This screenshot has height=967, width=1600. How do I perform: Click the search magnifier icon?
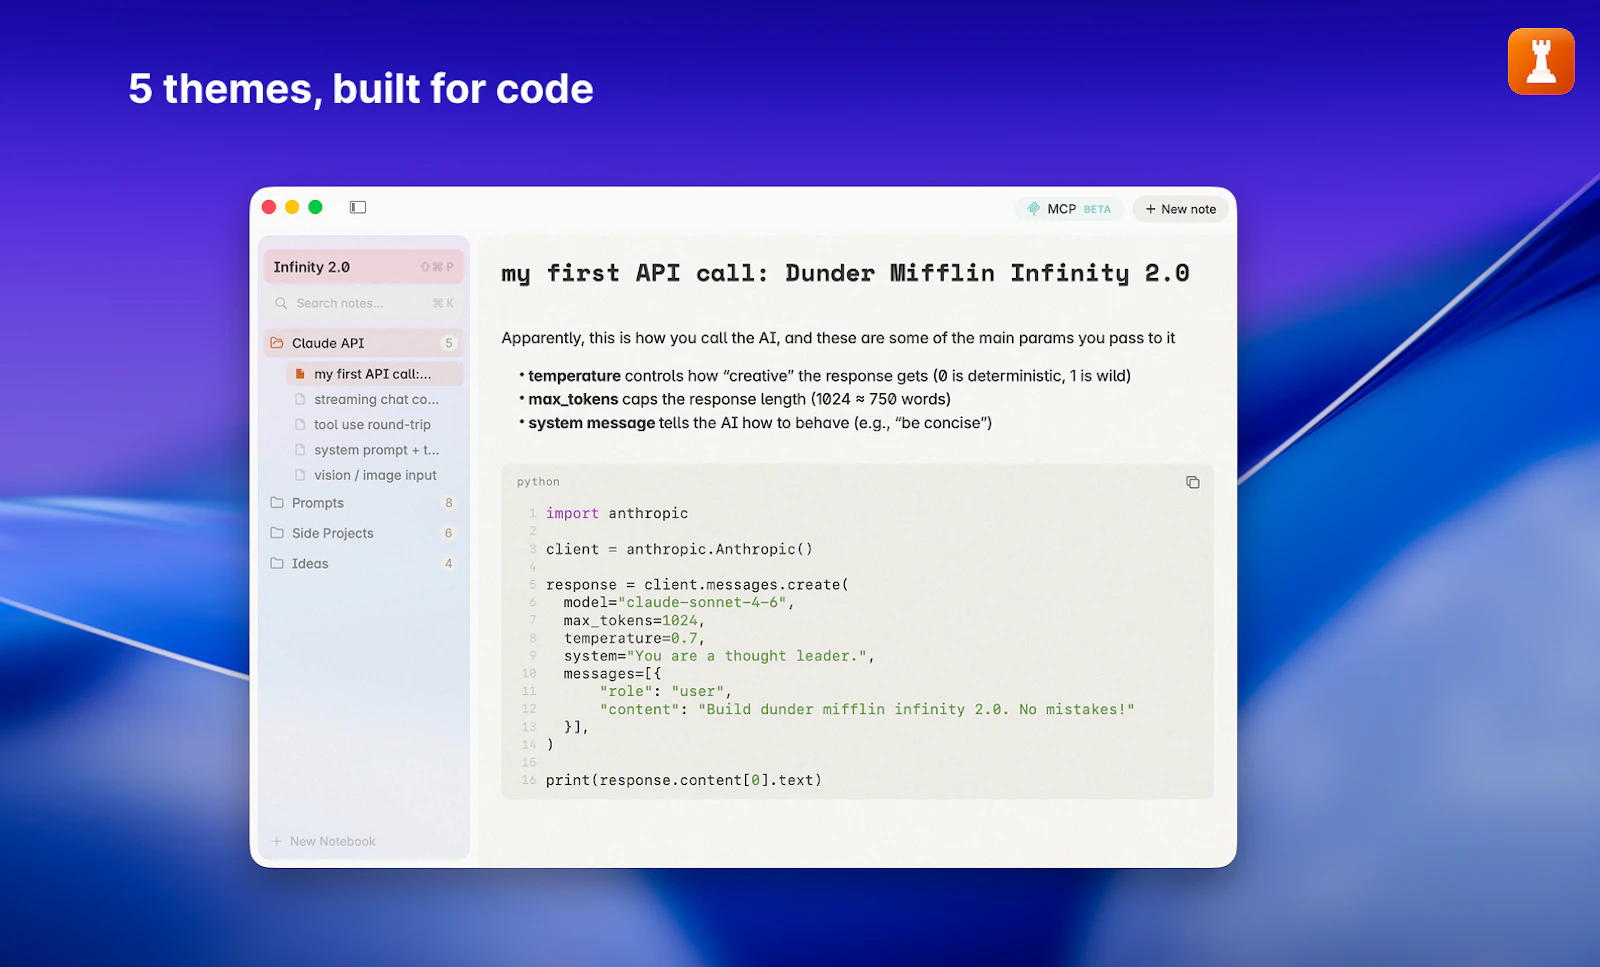pos(281,303)
